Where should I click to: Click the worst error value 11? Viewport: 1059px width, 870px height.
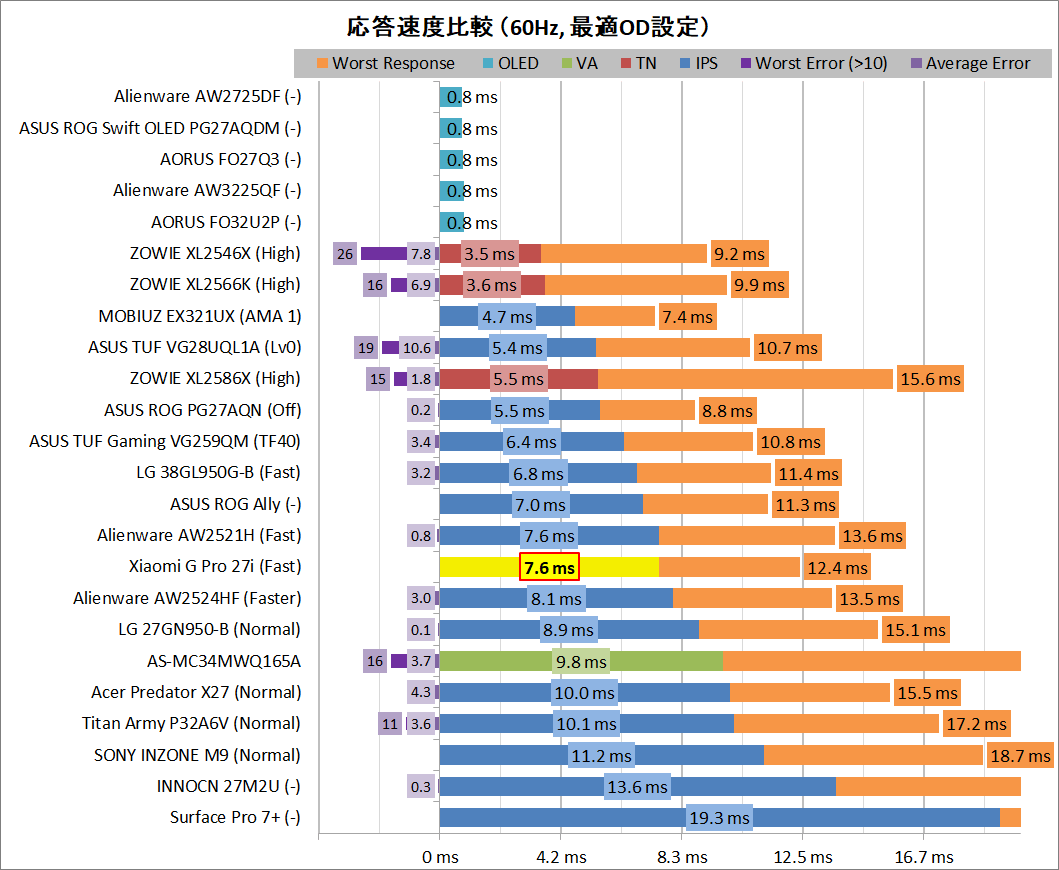point(390,724)
